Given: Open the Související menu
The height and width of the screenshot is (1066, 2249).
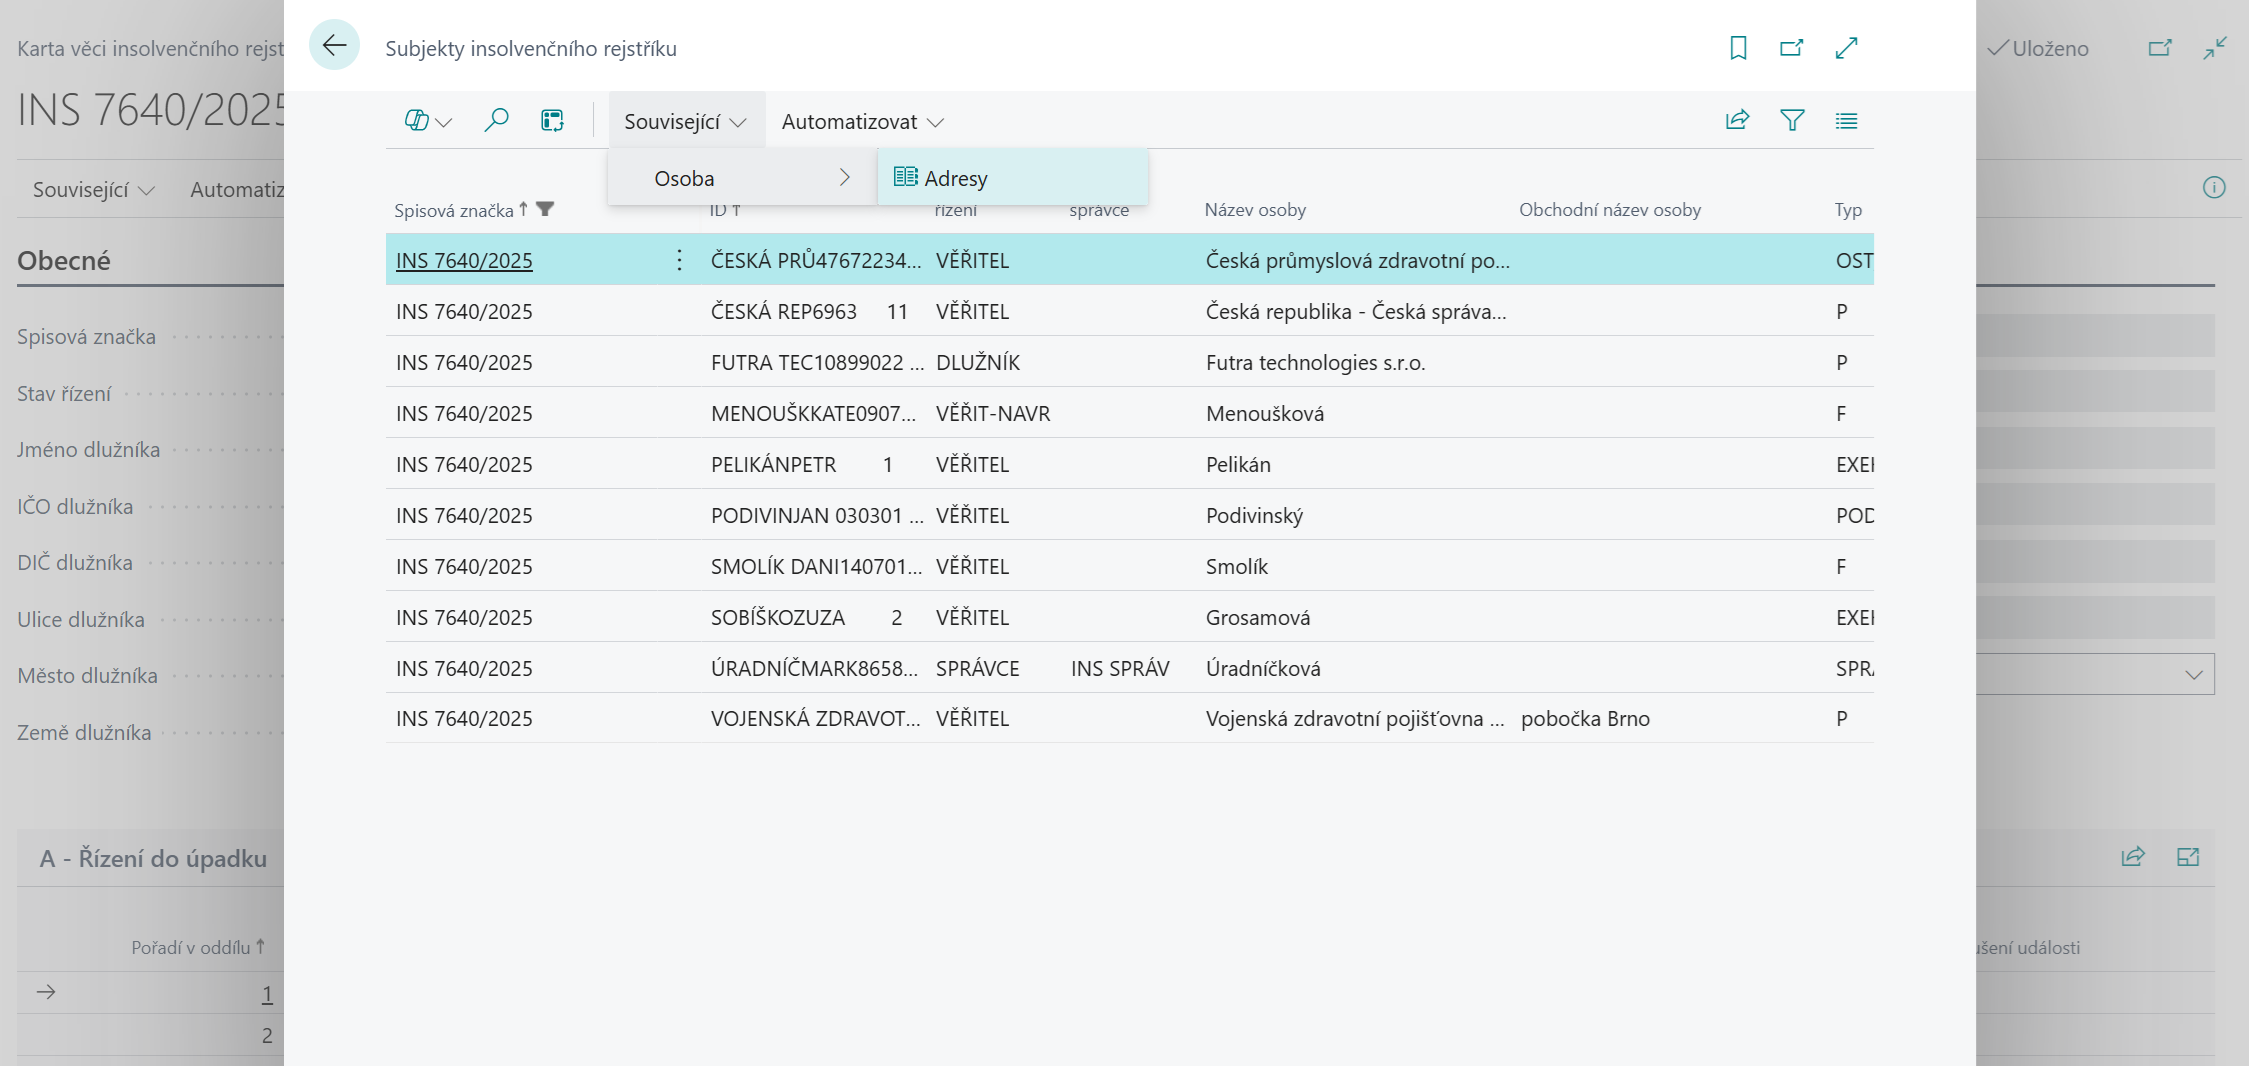Looking at the screenshot, I should coord(685,121).
